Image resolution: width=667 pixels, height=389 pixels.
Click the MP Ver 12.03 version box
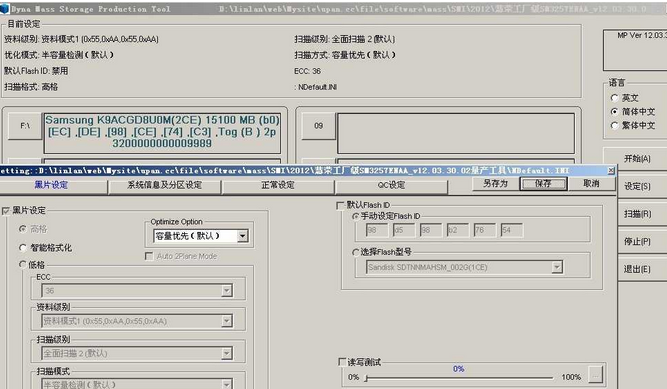point(636,50)
